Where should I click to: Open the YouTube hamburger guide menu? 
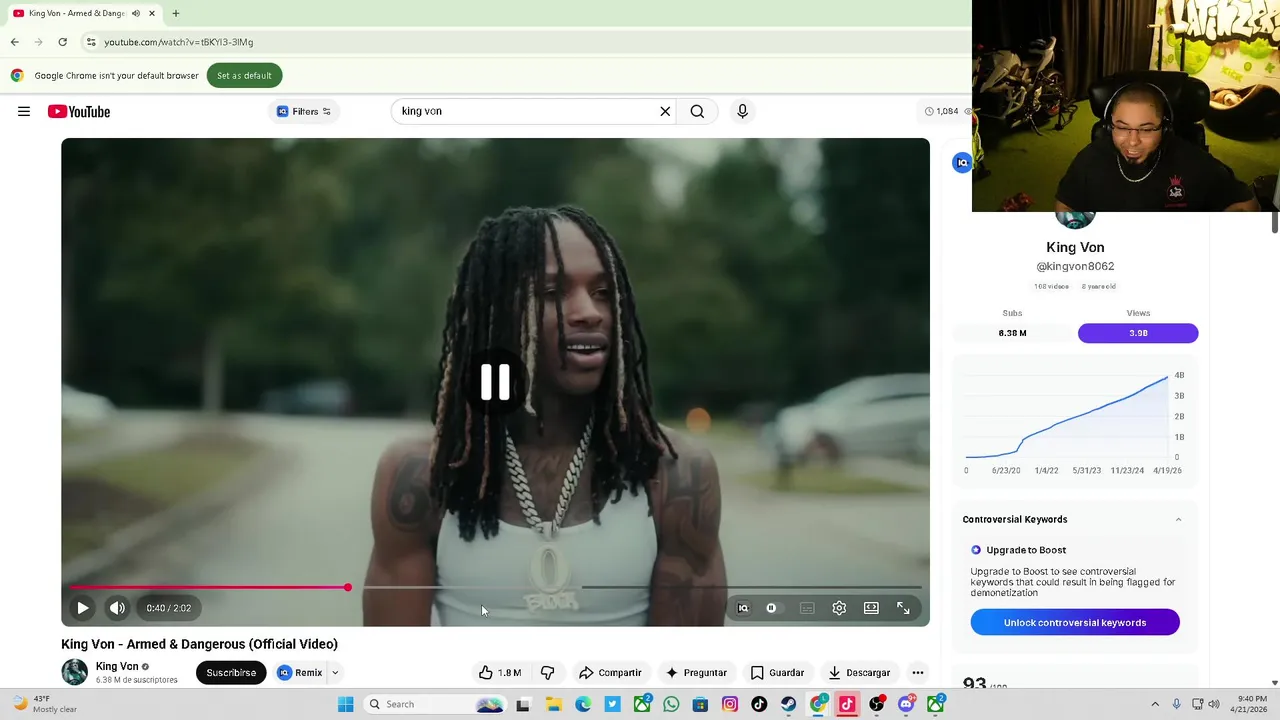(24, 111)
